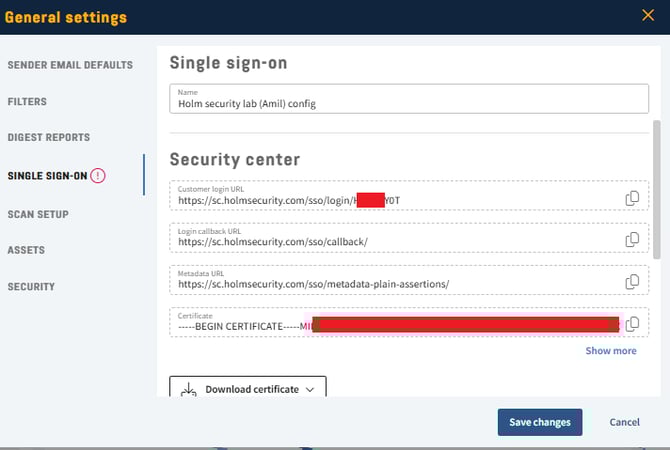
Task: Cancel the settings changes
Action: pos(624,422)
